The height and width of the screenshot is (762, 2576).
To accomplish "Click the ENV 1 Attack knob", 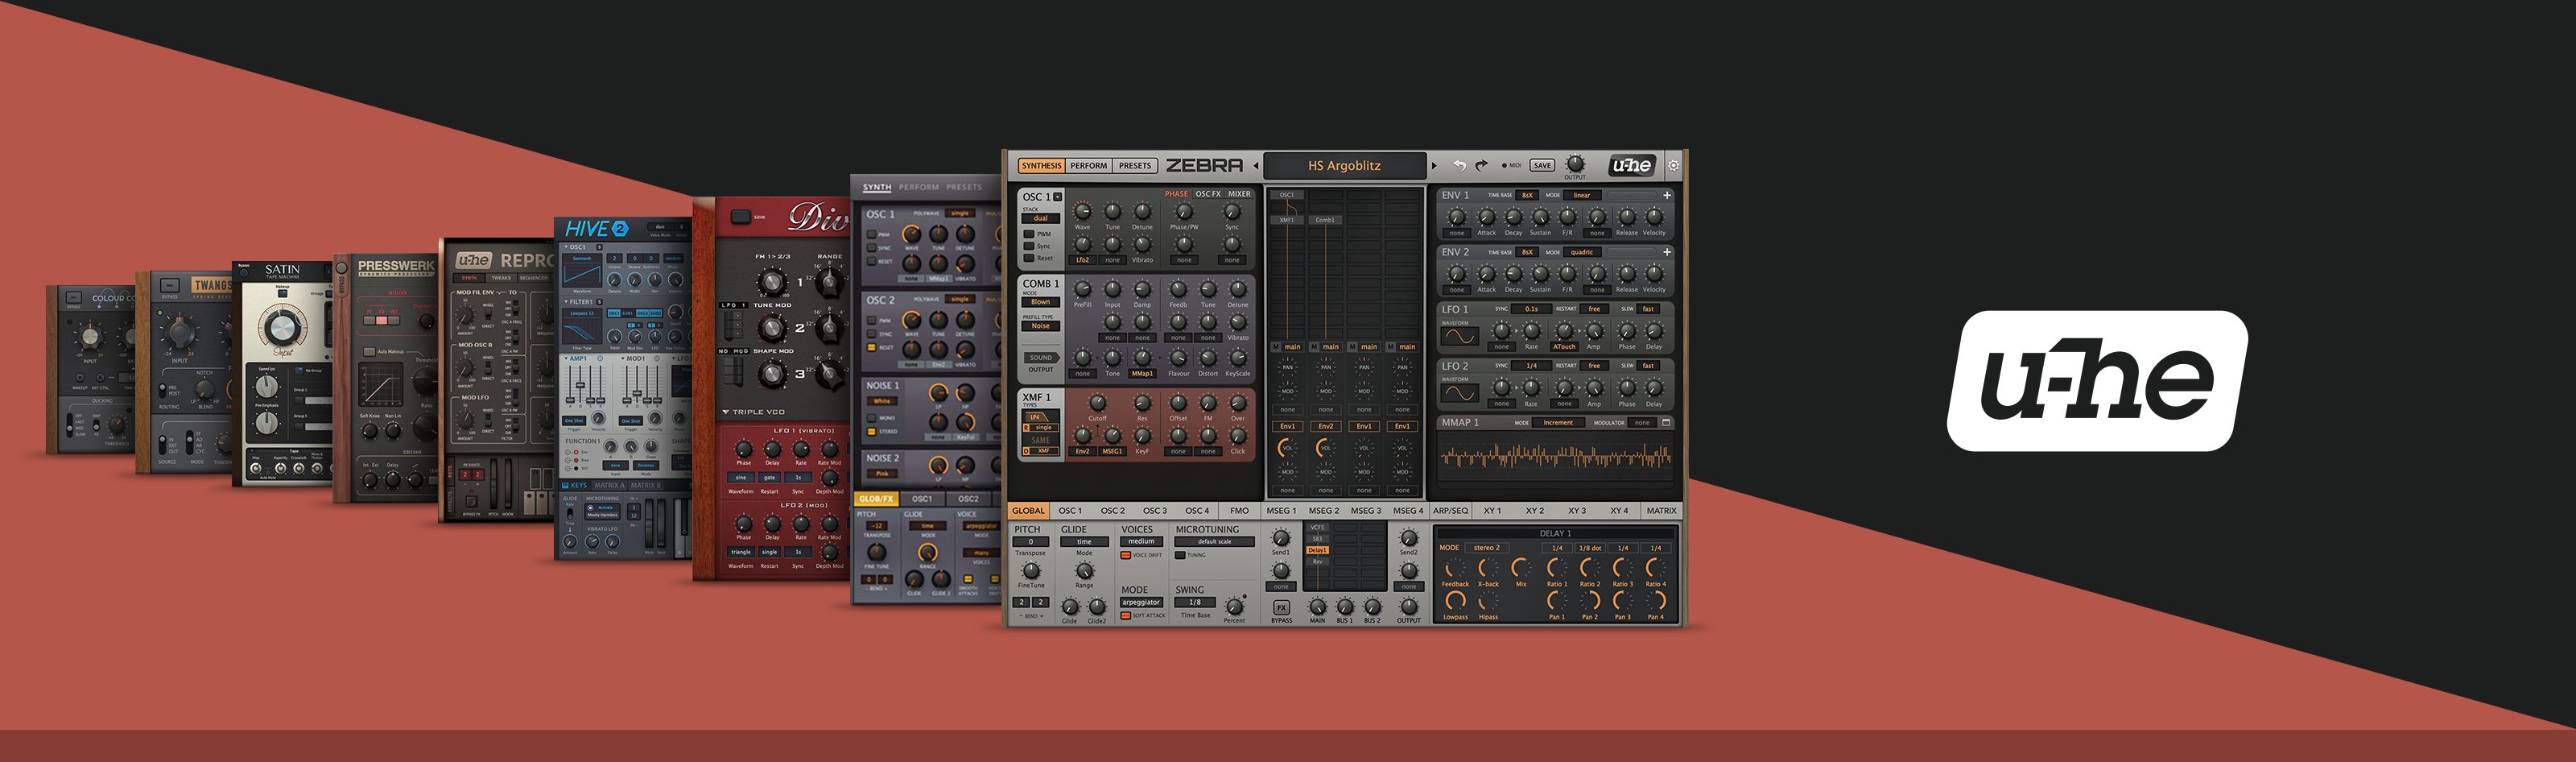I will pyautogui.click(x=1487, y=217).
